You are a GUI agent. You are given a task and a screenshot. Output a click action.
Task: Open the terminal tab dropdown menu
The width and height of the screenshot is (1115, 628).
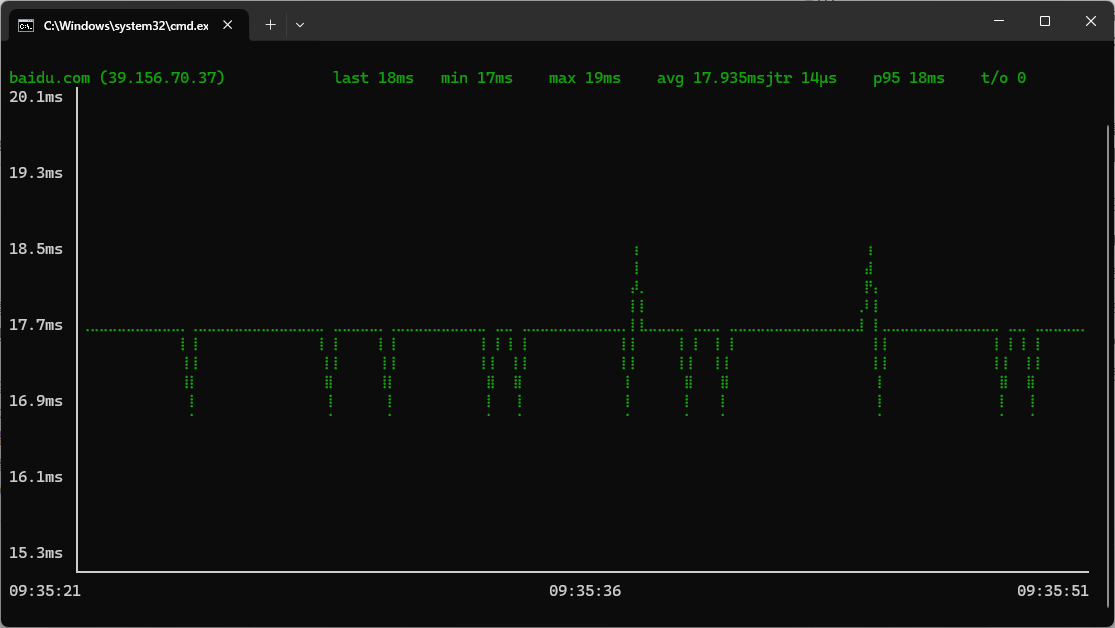click(x=299, y=24)
